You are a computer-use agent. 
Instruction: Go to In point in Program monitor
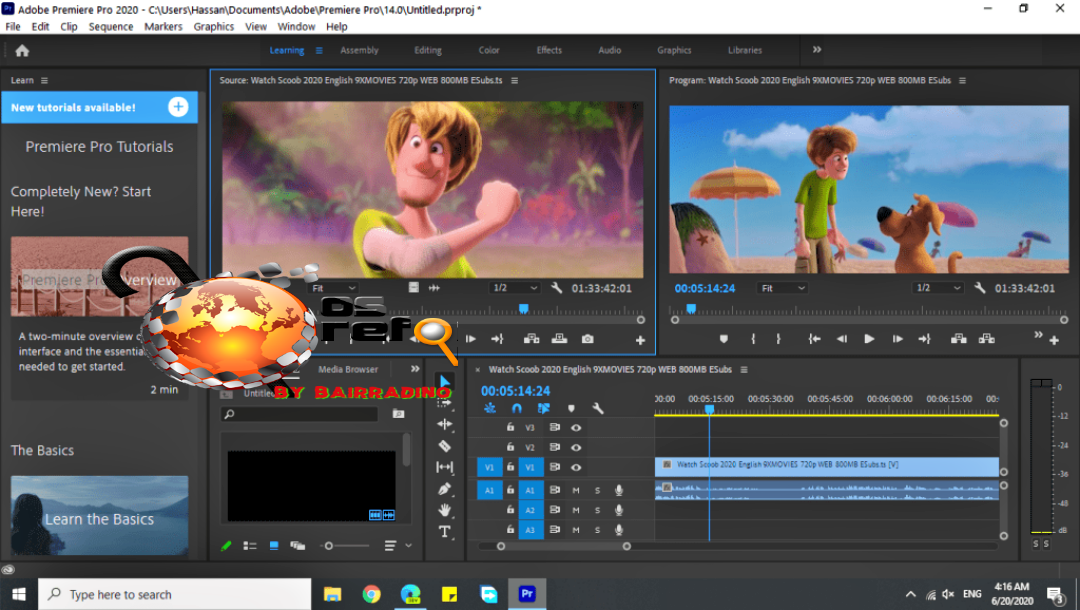click(x=814, y=339)
